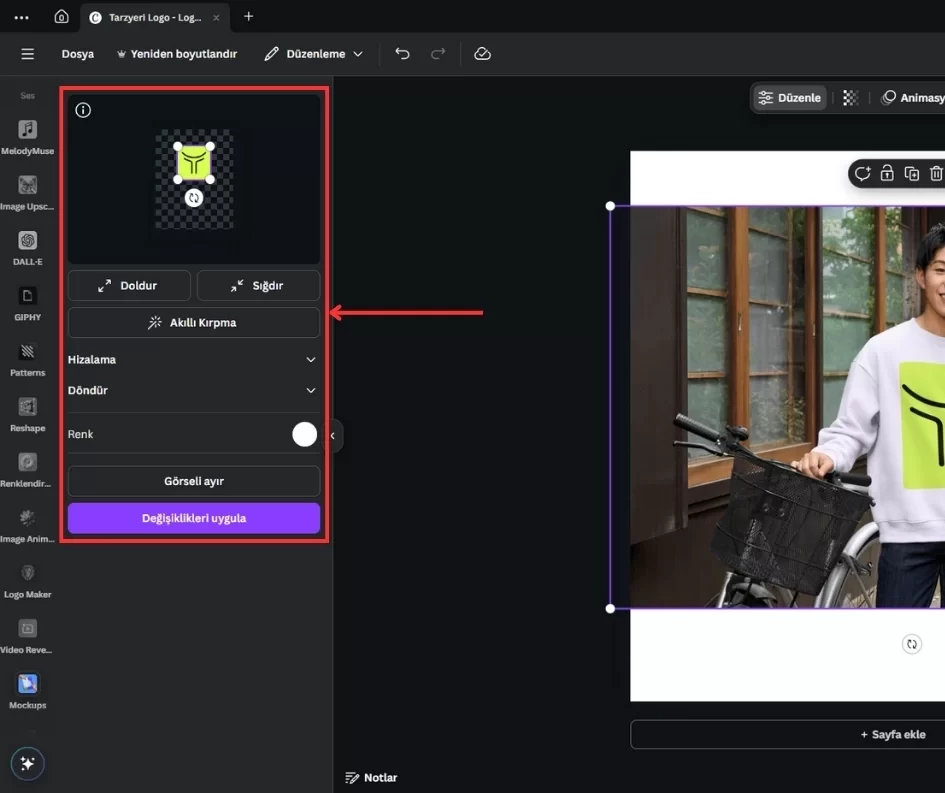
Task: Go to the home icon
Action: point(61,17)
